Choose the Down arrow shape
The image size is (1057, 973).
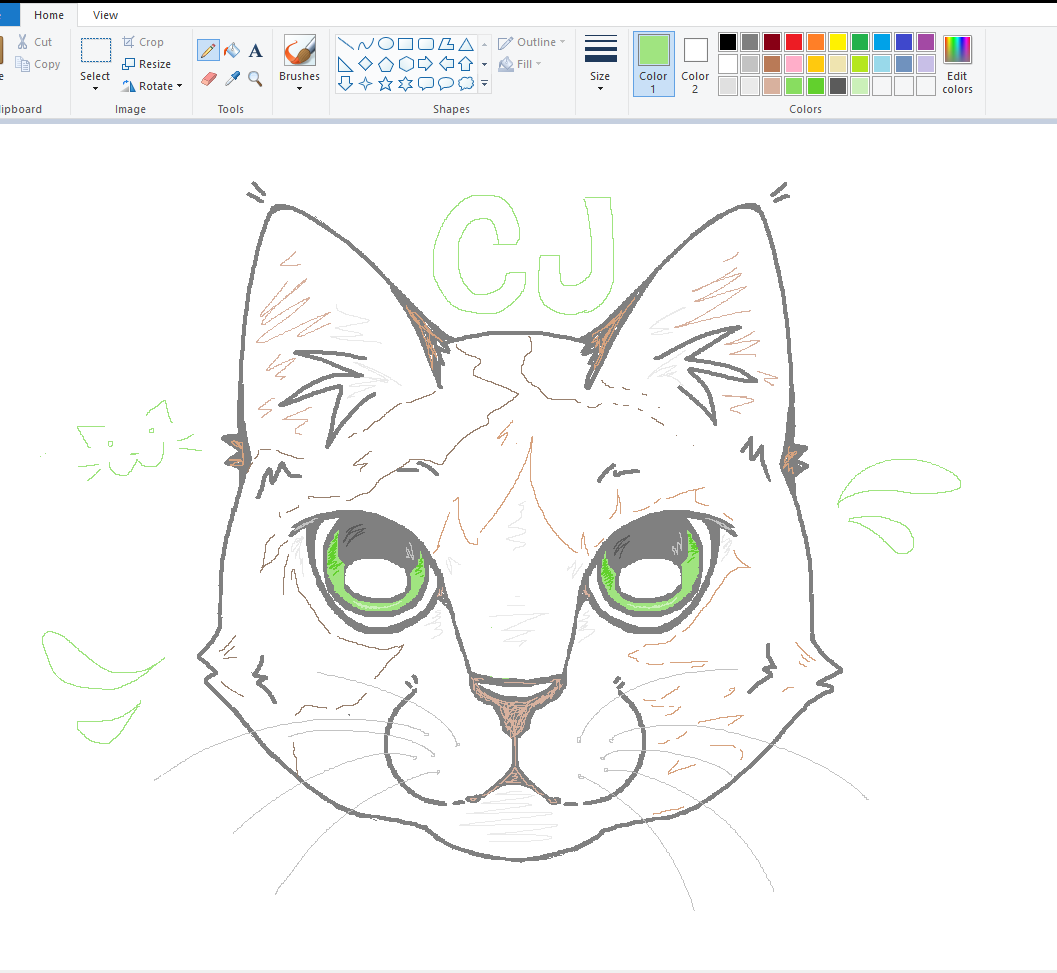coord(345,84)
